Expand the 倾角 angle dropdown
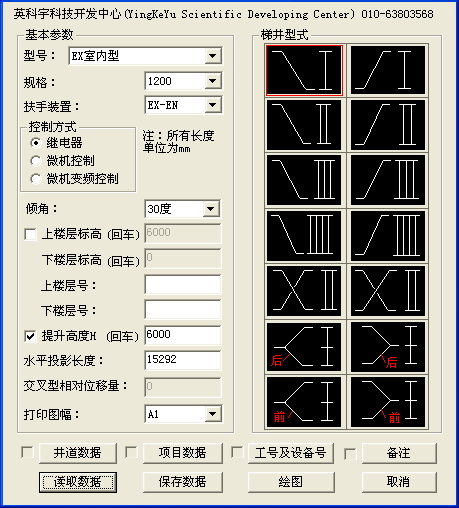Viewport: 459px width, 508px height. (x=211, y=209)
